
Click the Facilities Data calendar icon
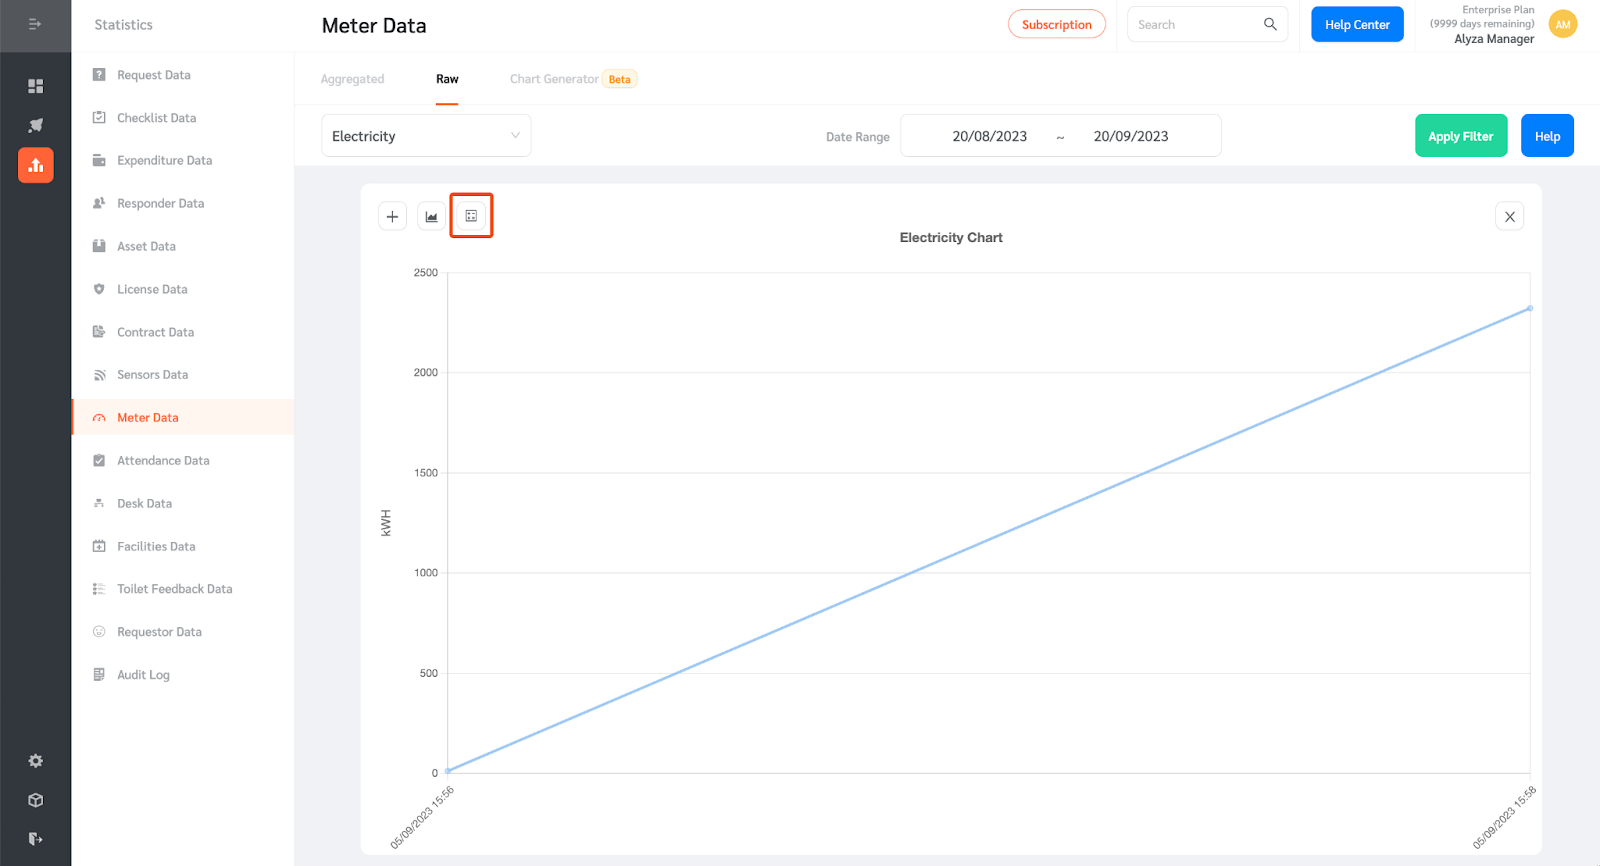point(99,546)
